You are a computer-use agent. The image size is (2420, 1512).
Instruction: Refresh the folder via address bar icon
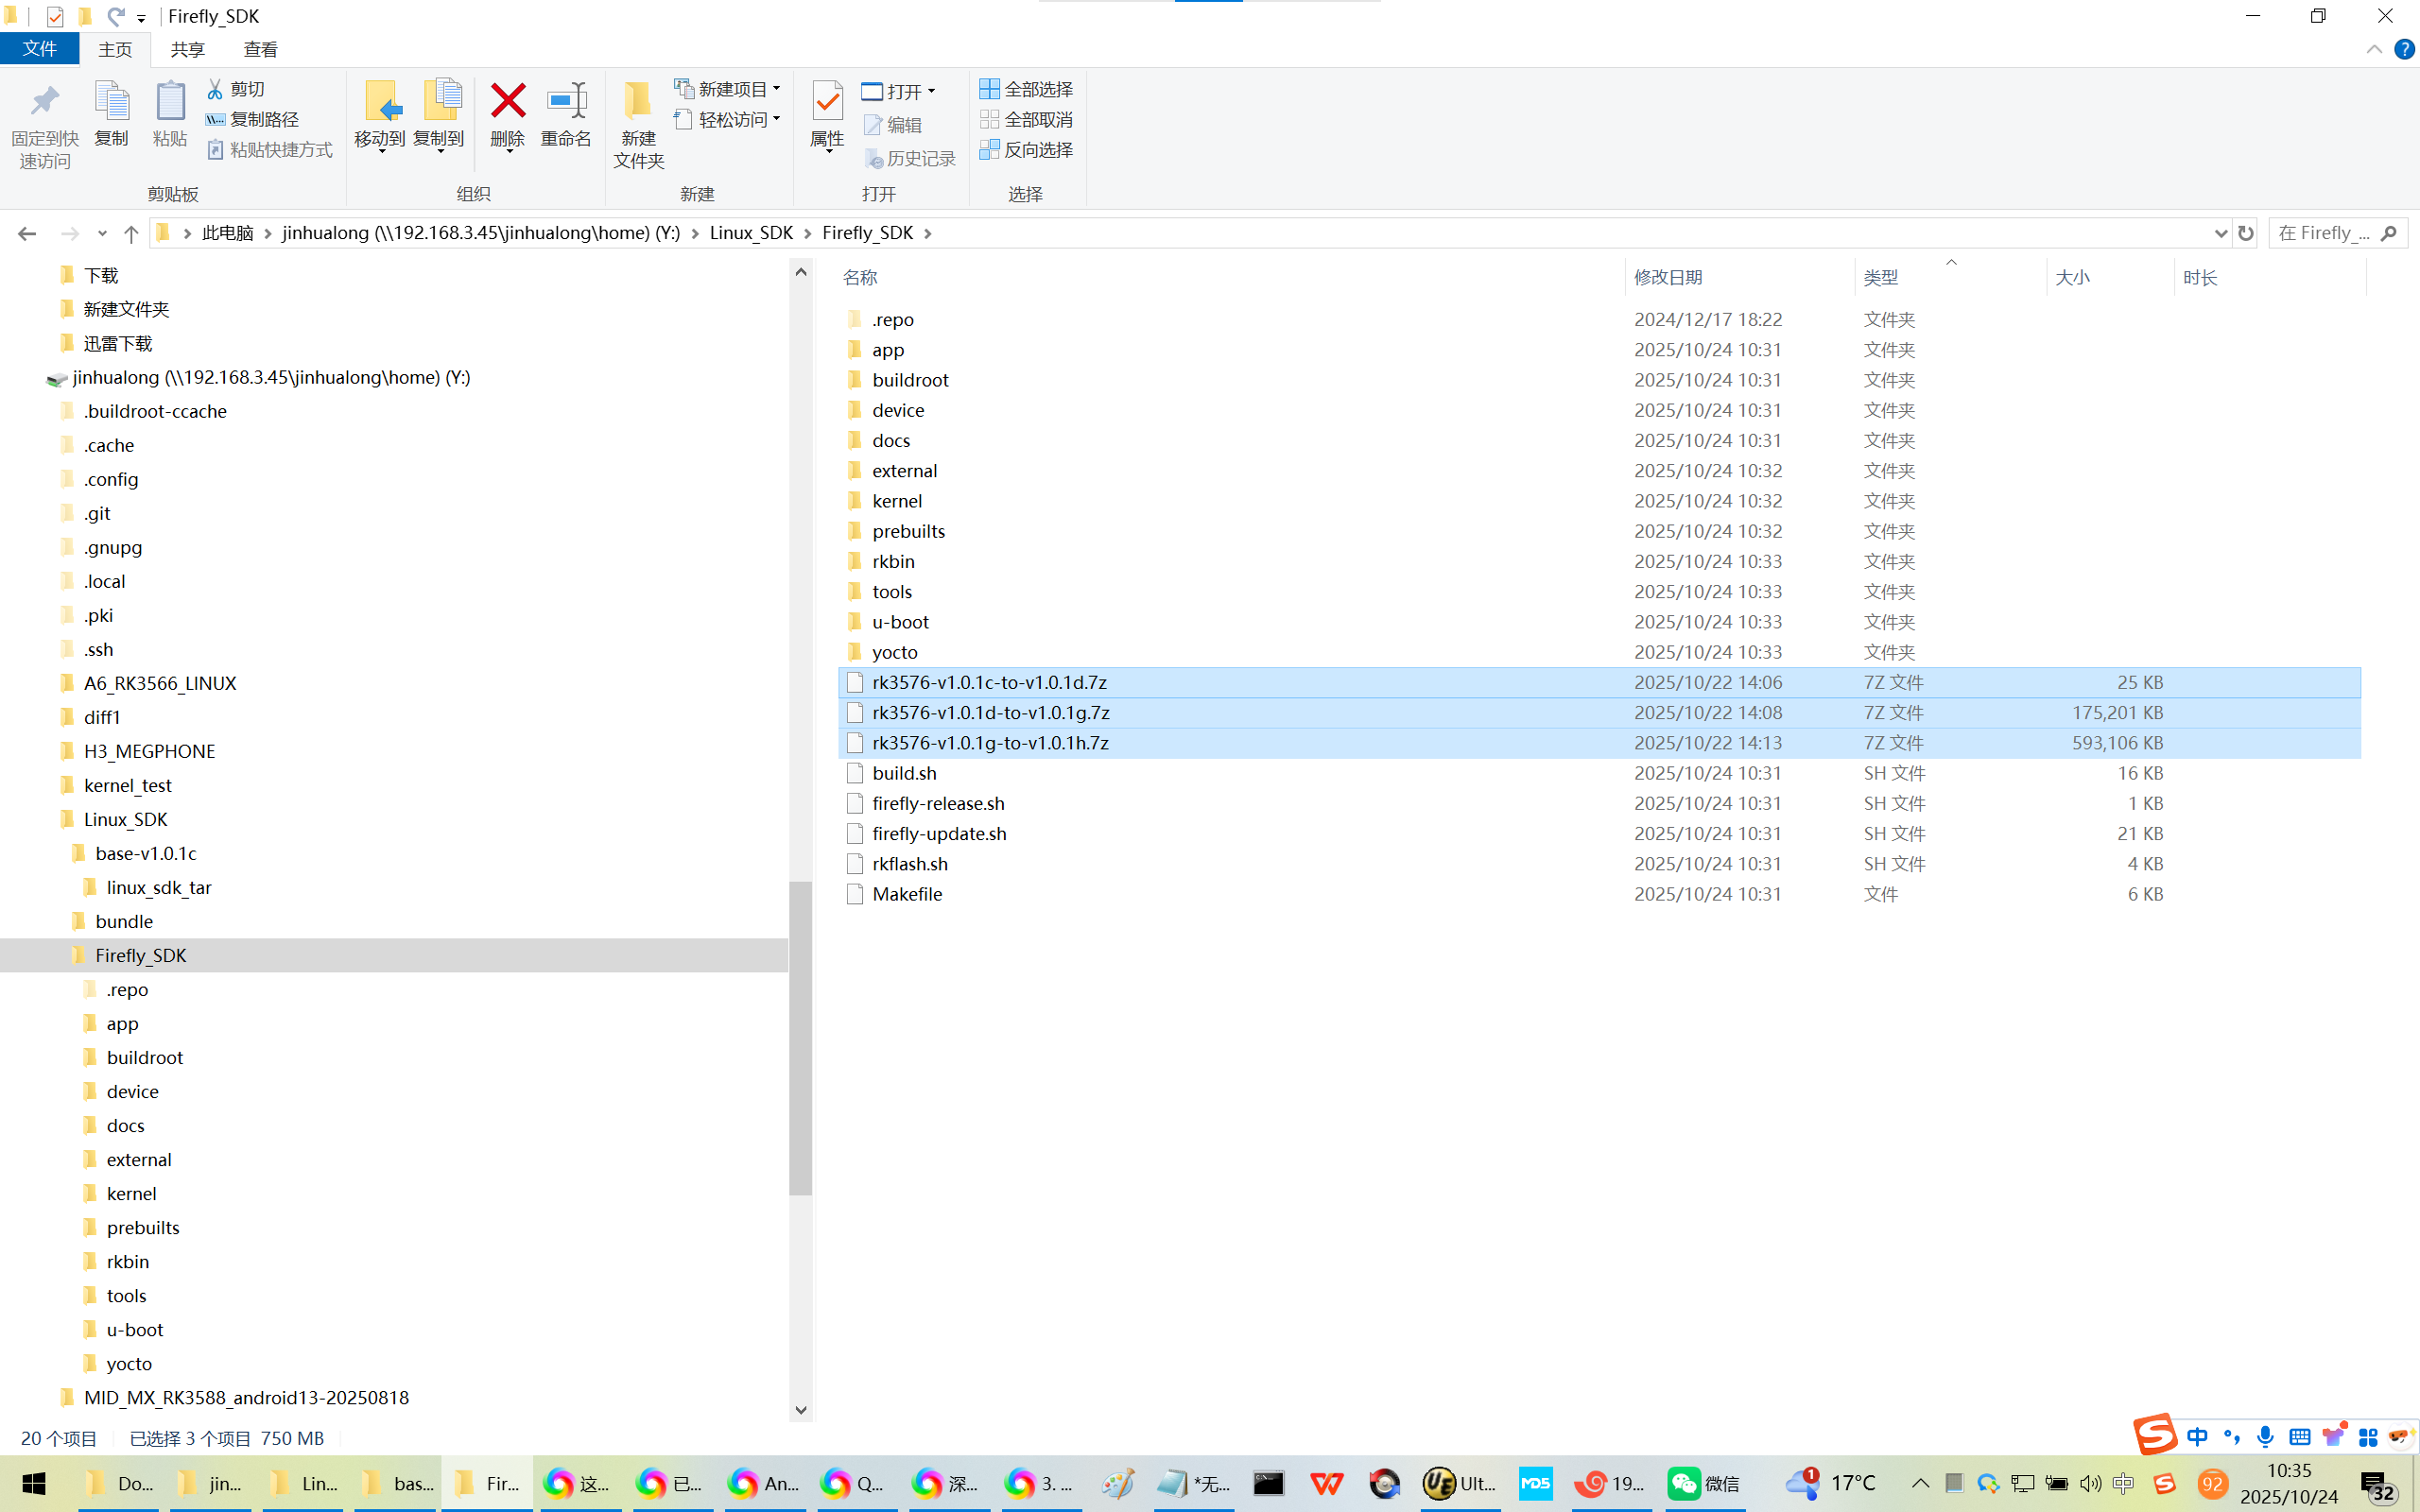click(x=2246, y=233)
